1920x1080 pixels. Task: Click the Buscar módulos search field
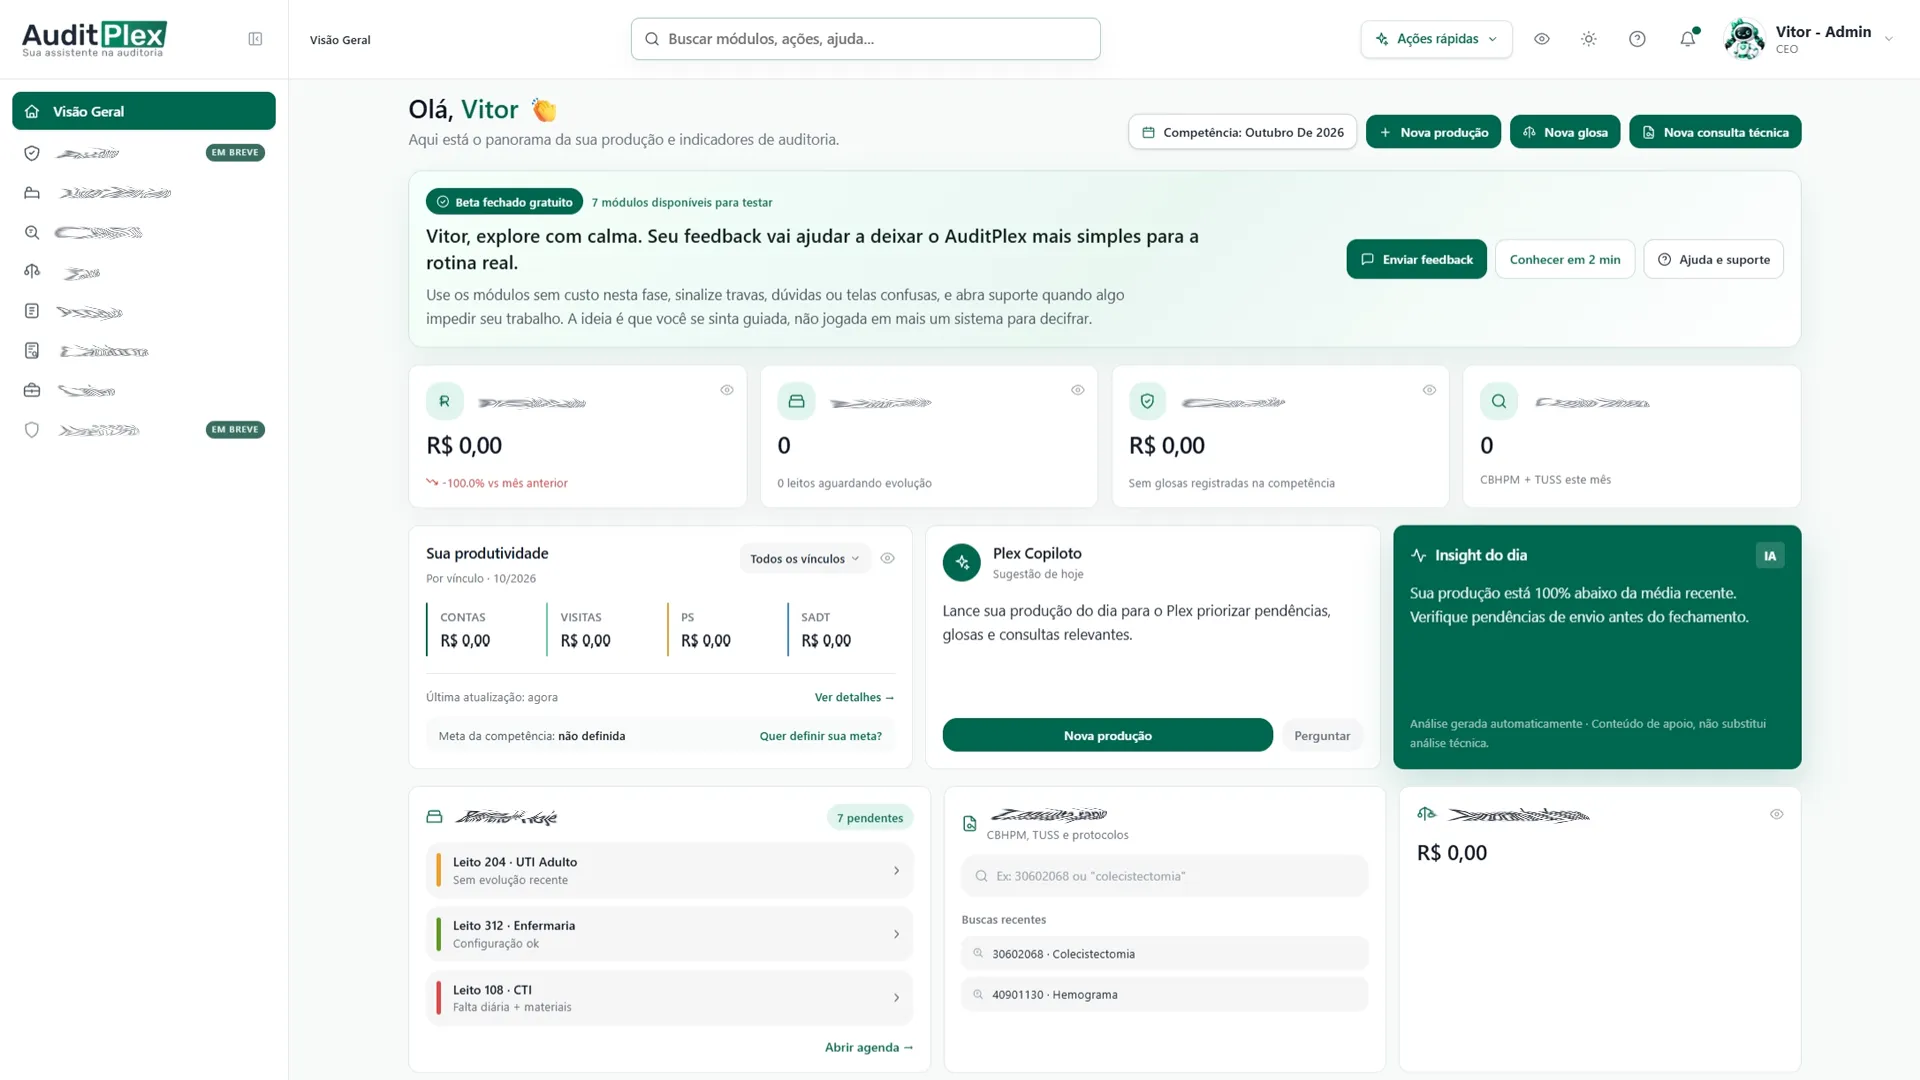click(866, 39)
